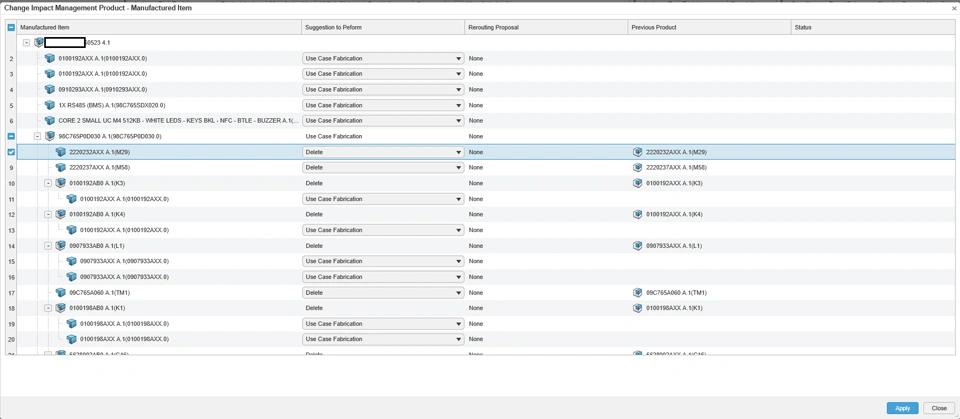Click the CORE 2 SMALL UC M4 part icon

click(x=50, y=121)
